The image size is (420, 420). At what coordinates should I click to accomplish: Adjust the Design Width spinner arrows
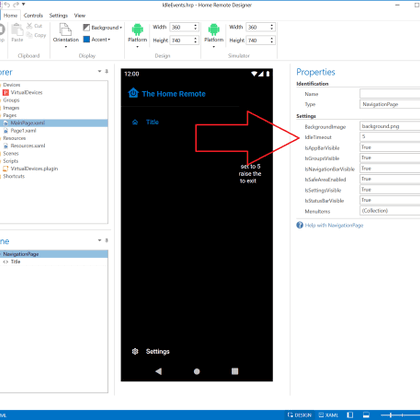tap(196, 27)
